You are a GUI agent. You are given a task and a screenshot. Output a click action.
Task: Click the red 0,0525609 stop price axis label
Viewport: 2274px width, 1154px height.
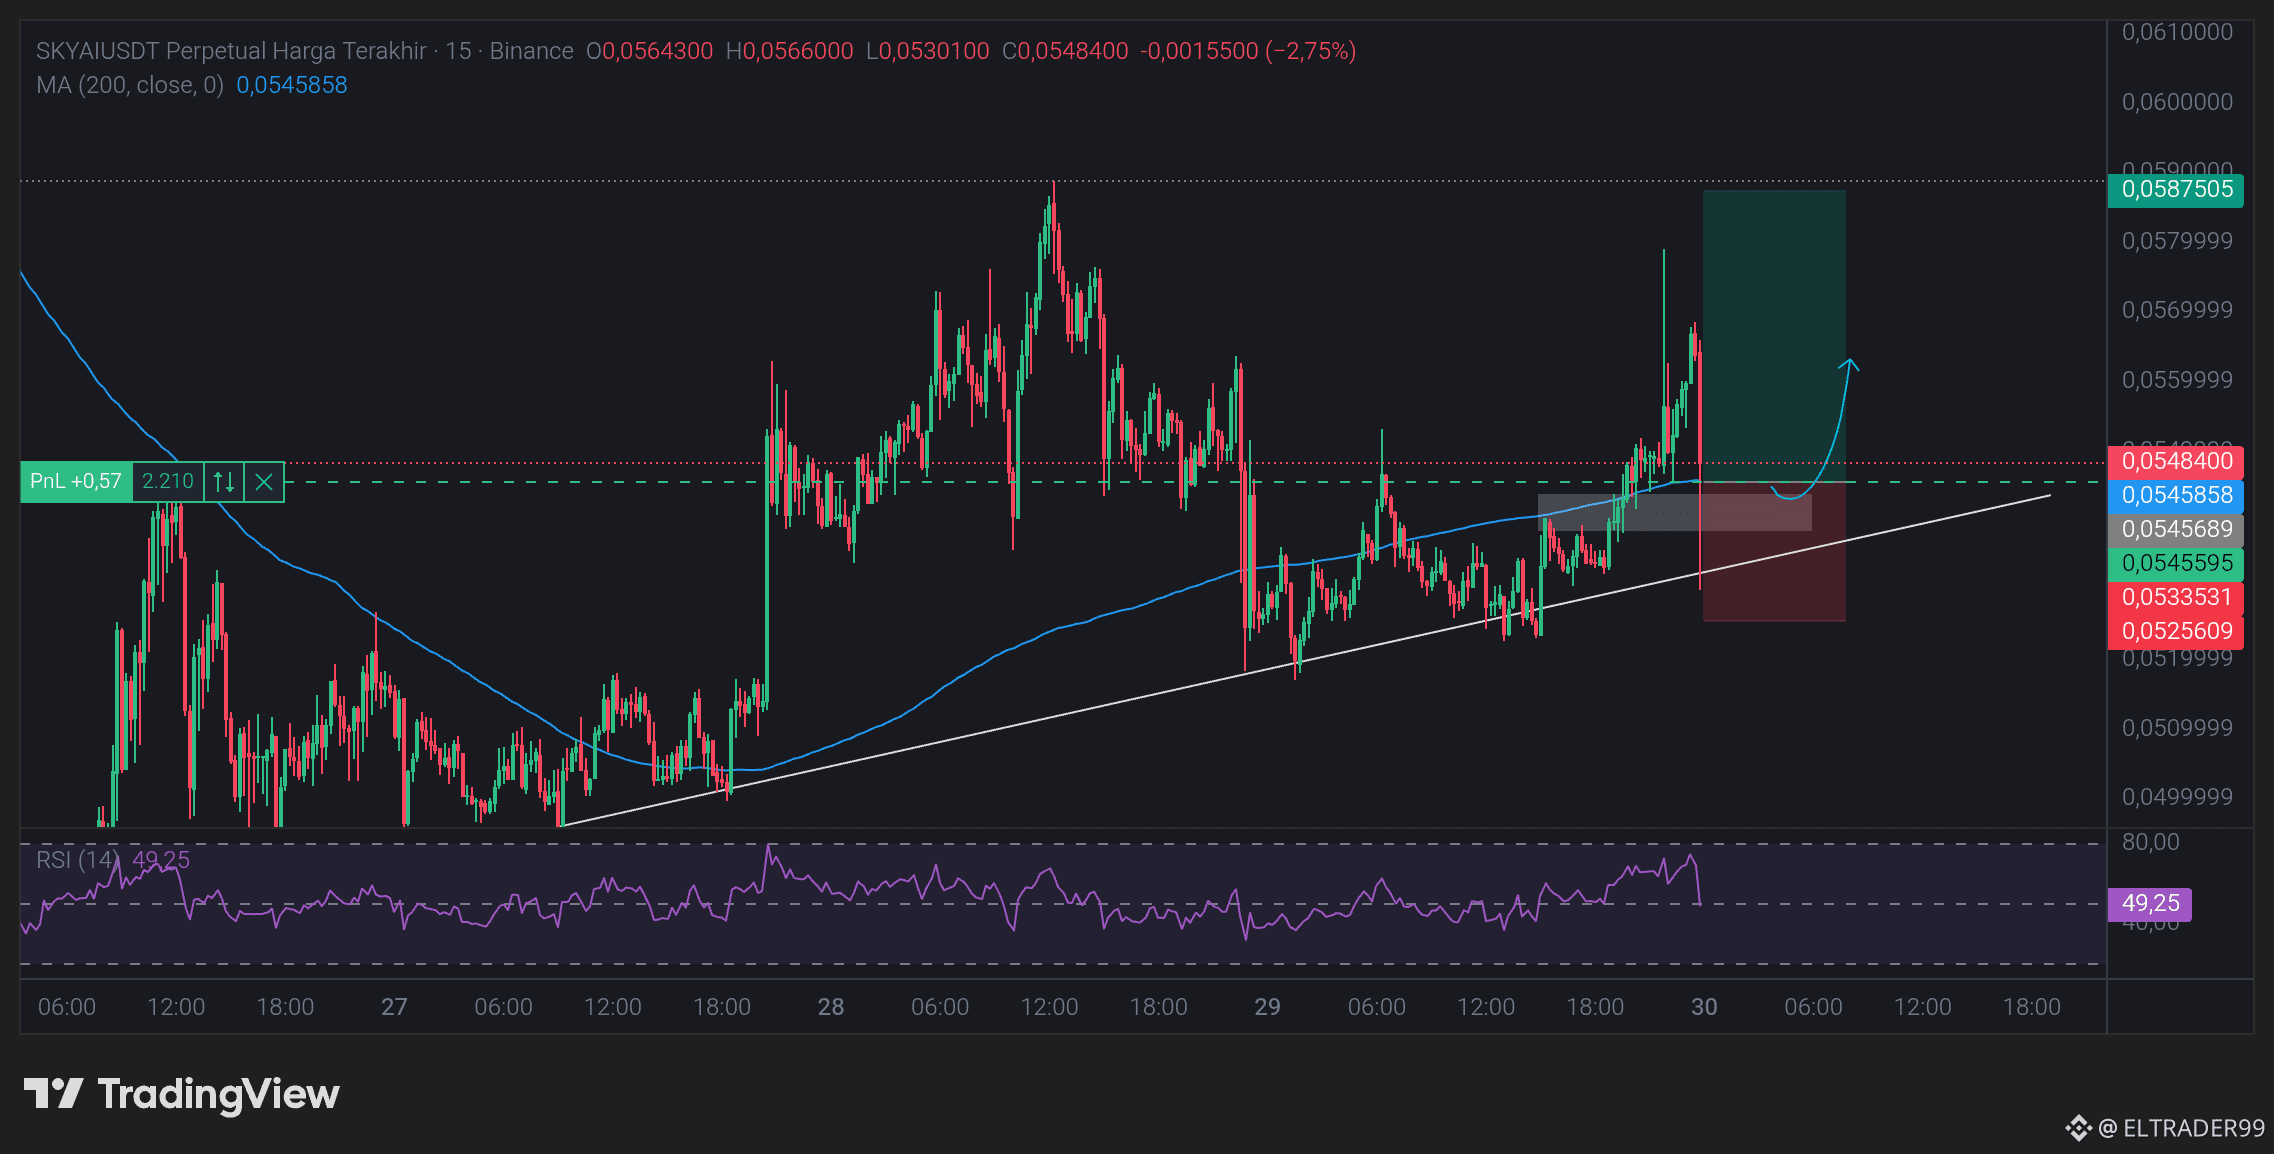(x=2176, y=632)
